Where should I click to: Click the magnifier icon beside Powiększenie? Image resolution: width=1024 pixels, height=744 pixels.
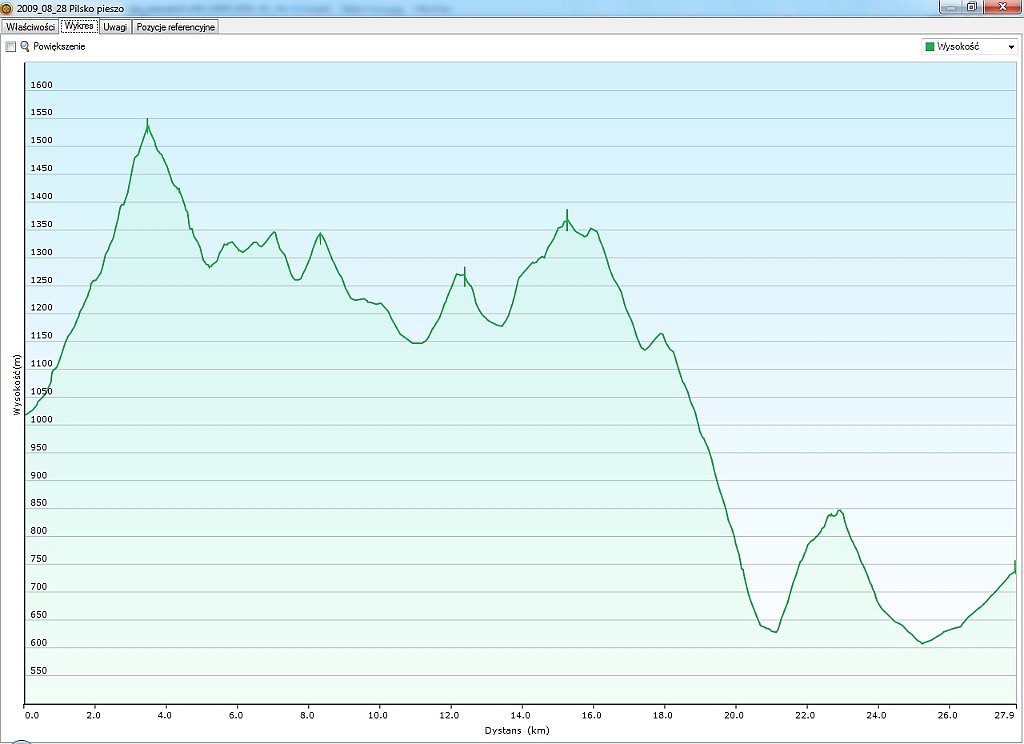pyautogui.click(x=25, y=47)
